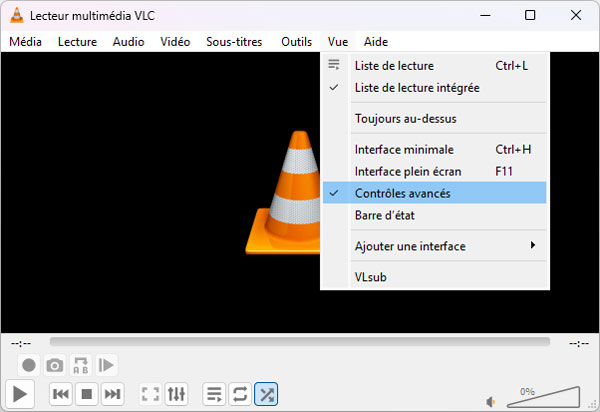This screenshot has width=600, height=412.
Task: Uncheck Liste de lecture intégrée
Action: pyautogui.click(x=434, y=88)
